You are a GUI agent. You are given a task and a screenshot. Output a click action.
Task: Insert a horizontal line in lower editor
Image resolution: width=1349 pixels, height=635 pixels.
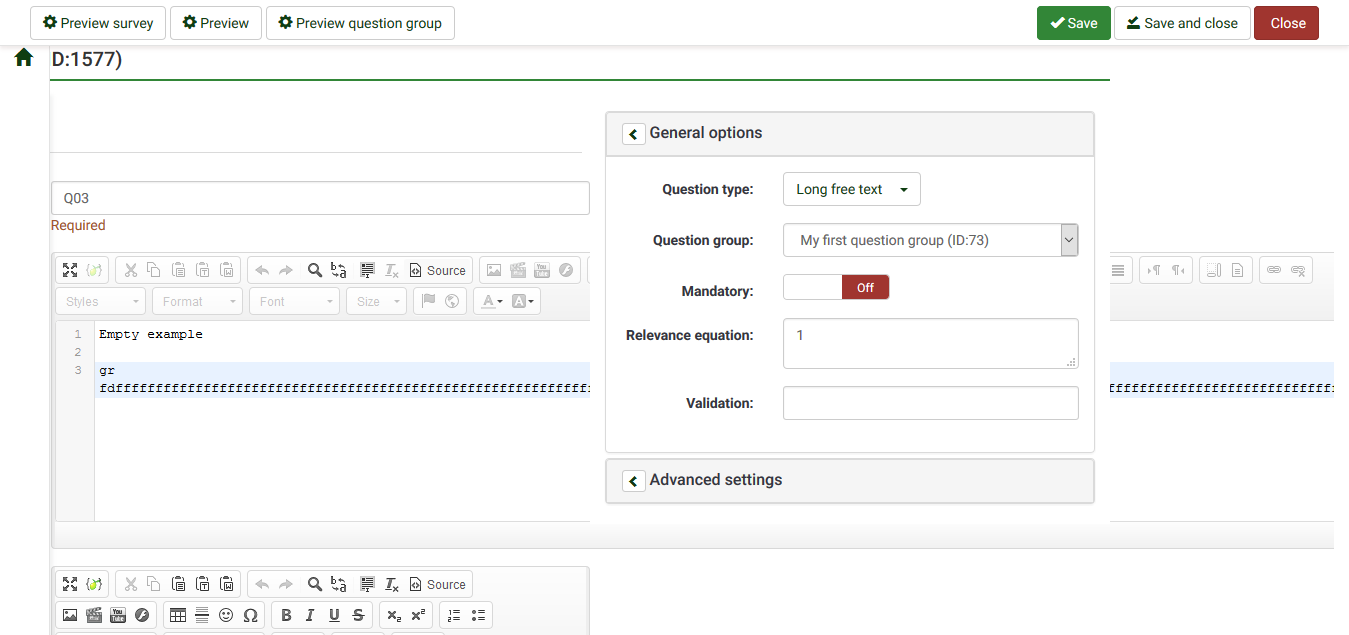coord(202,615)
